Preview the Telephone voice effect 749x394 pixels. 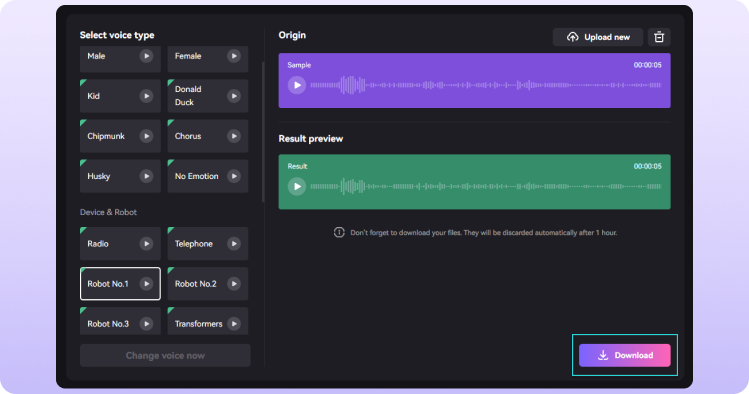[234, 244]
